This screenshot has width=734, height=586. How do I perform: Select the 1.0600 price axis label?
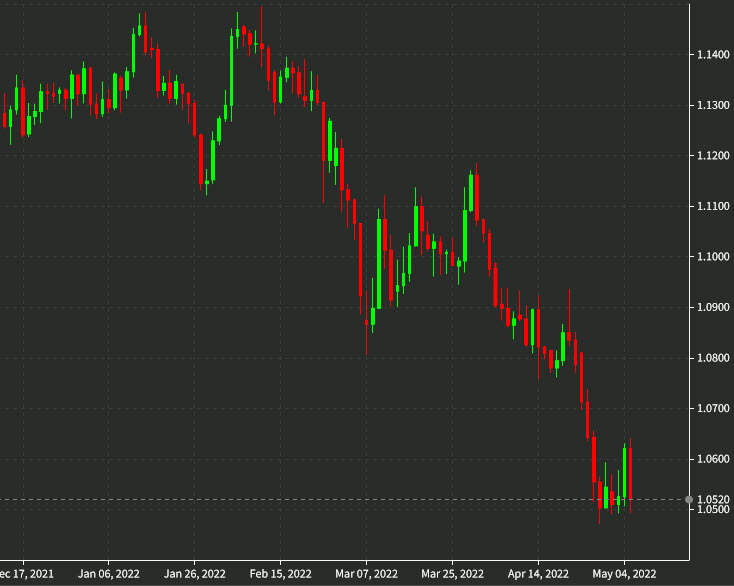click(713, 460)
